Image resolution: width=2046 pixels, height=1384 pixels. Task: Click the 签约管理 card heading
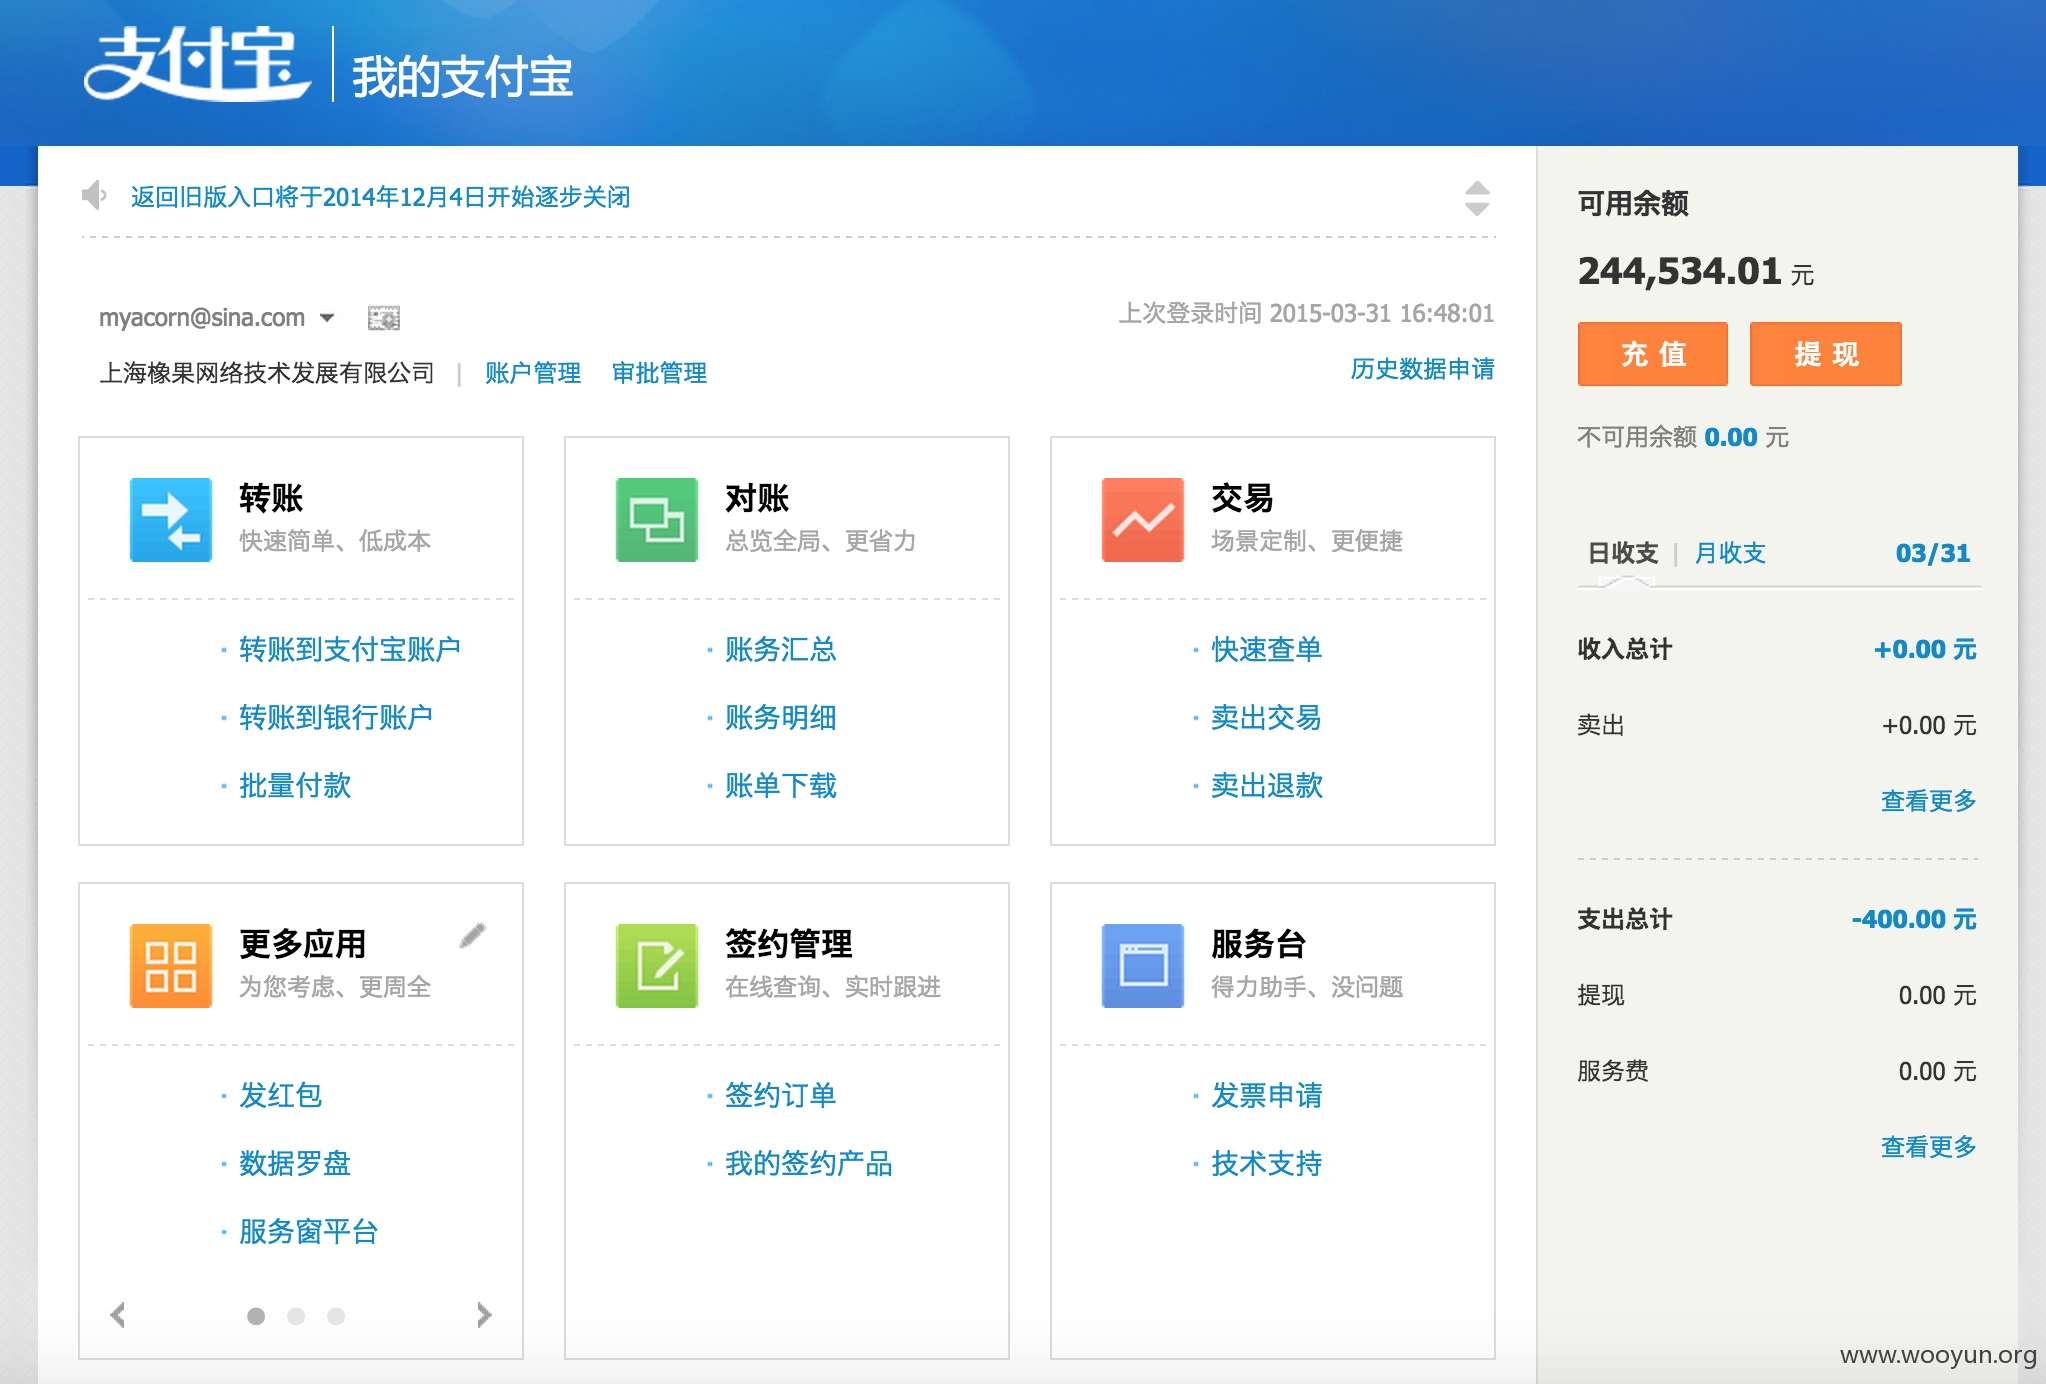(x=789, y=944)
